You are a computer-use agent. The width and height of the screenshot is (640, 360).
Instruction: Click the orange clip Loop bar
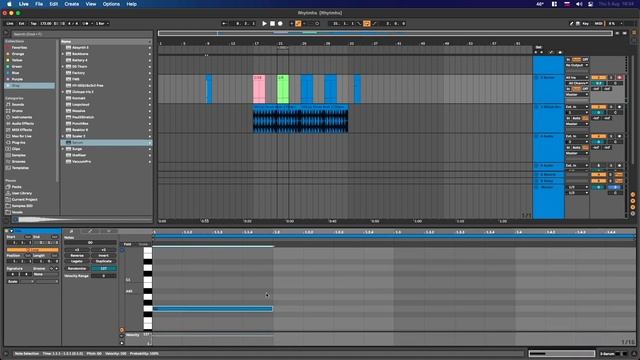point(32,250)
